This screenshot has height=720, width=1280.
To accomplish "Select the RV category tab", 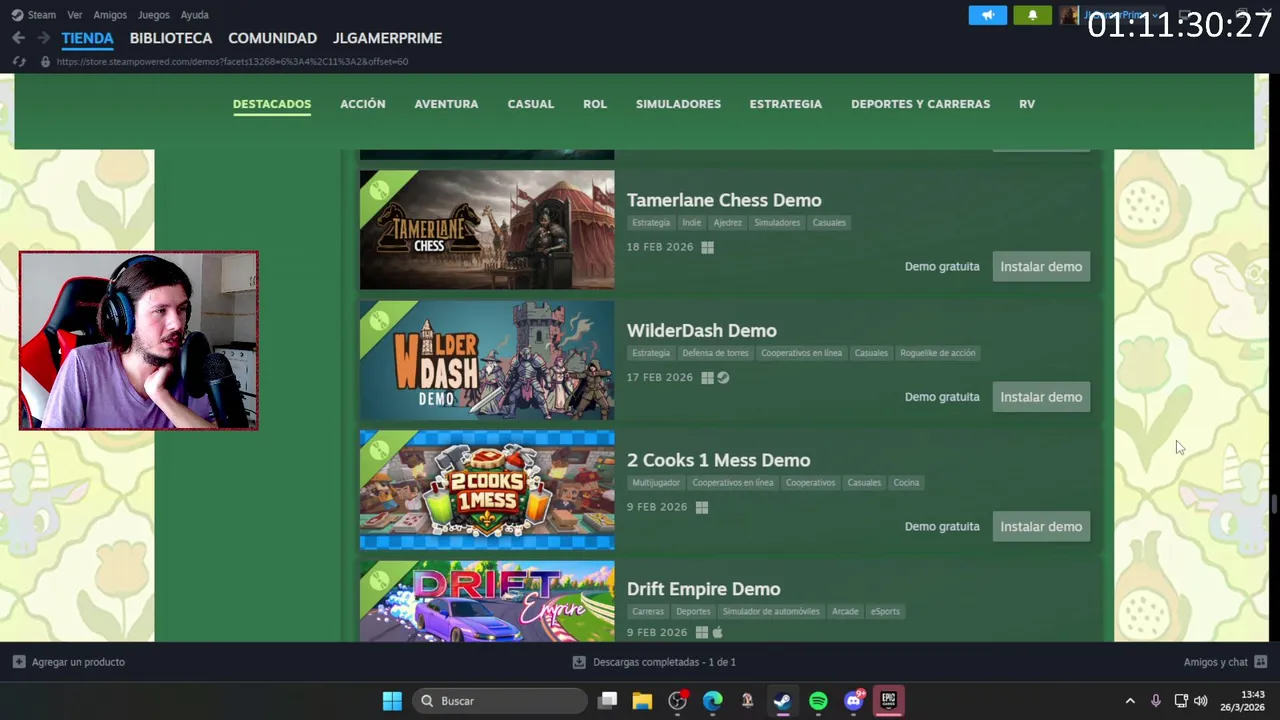I will (1027, 104).
